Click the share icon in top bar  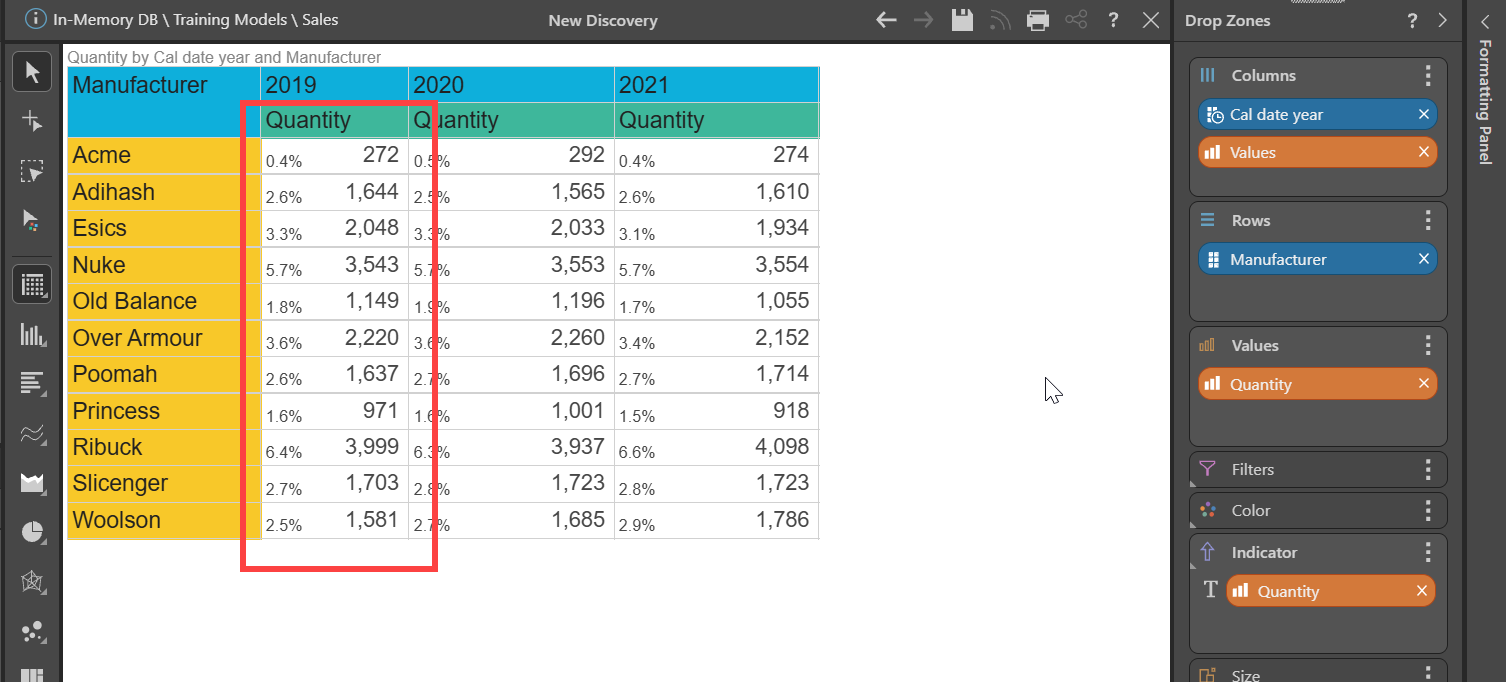[x=1076, y=20]
